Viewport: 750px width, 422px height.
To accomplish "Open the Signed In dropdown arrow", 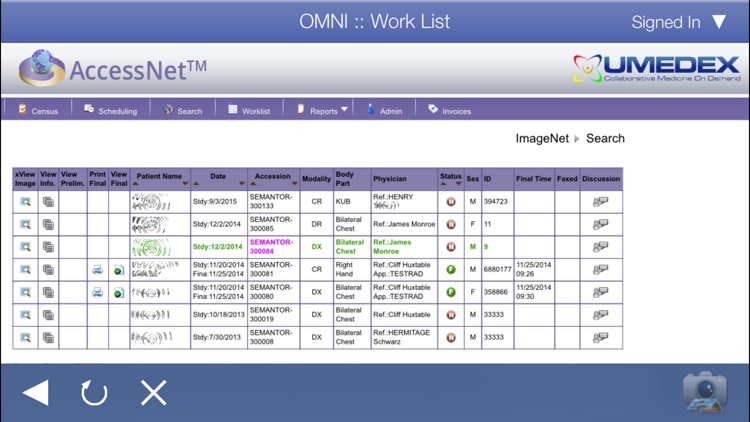I will pyautogui.click(x=719, y=22).
